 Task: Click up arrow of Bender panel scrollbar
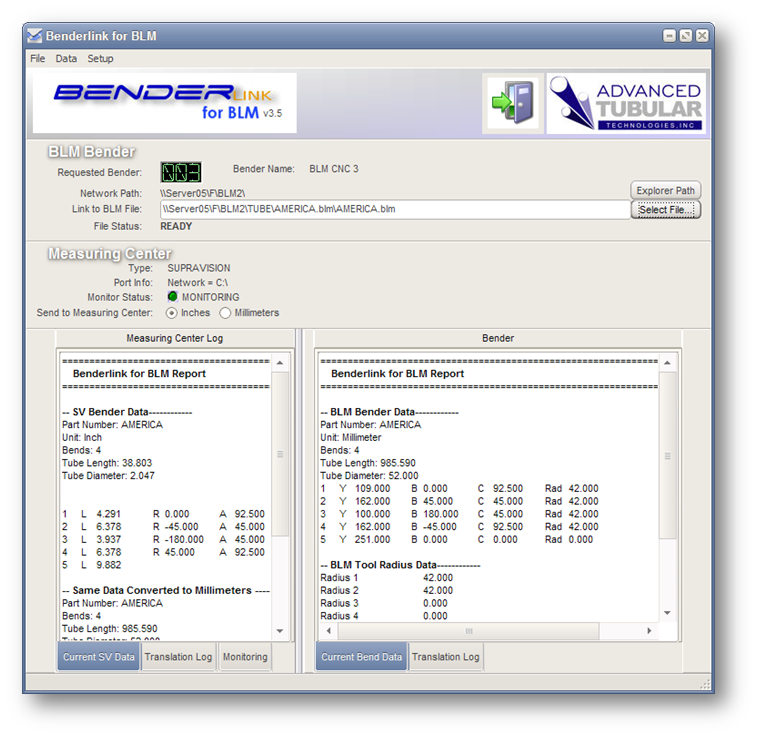pos(667,362)
